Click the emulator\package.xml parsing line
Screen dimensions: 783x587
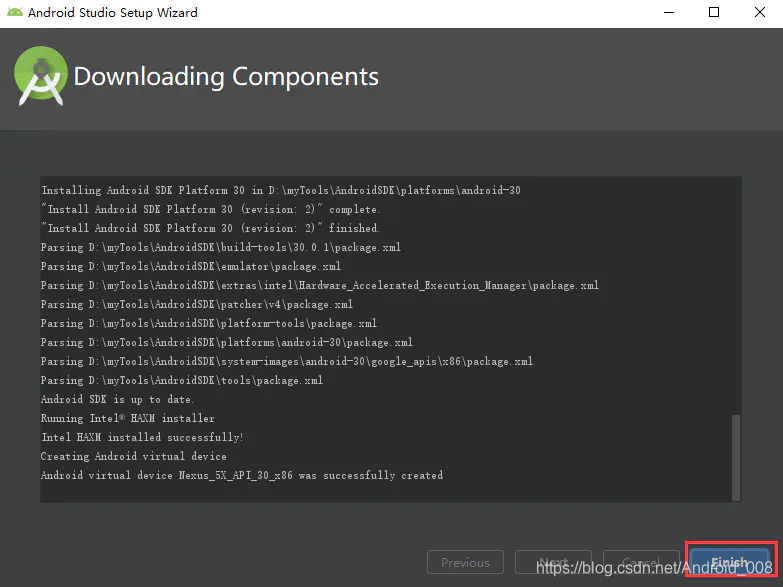click(191, 266)
